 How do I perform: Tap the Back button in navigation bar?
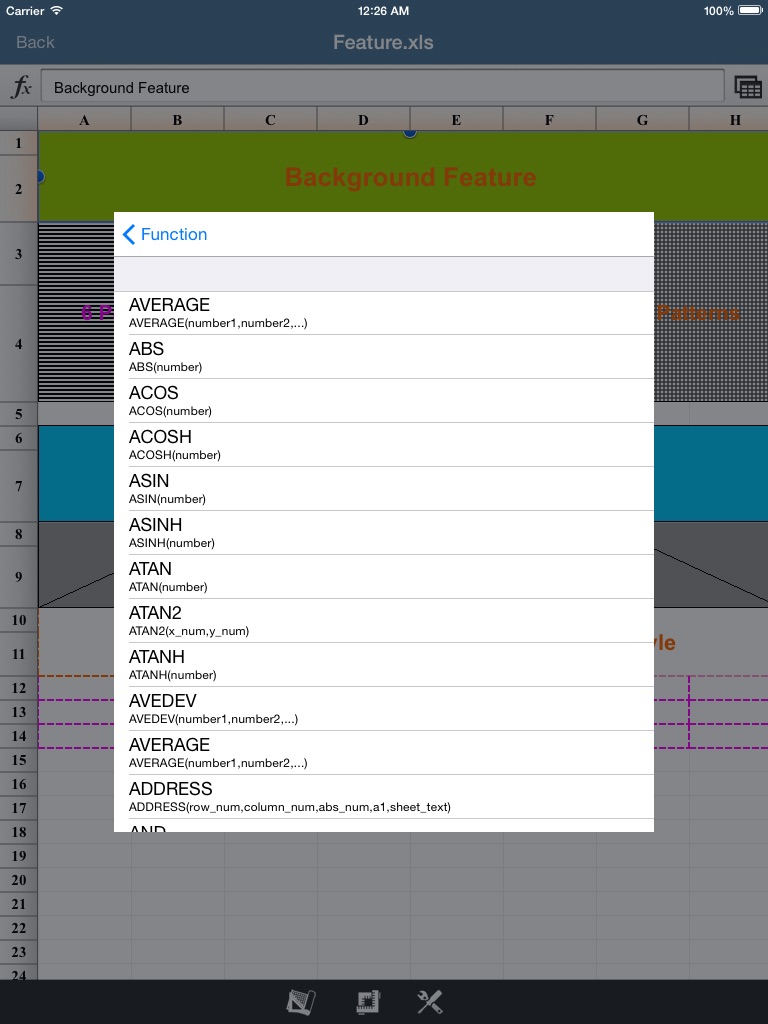[x=35, y=42]
